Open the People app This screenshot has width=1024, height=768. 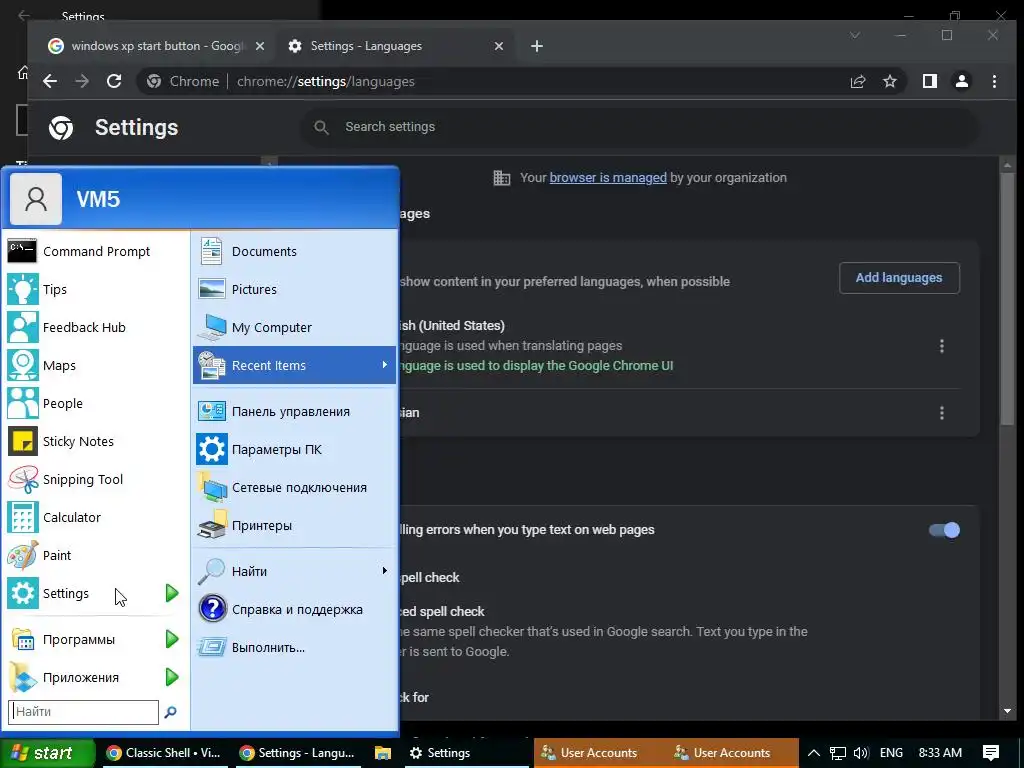[95, 404]
